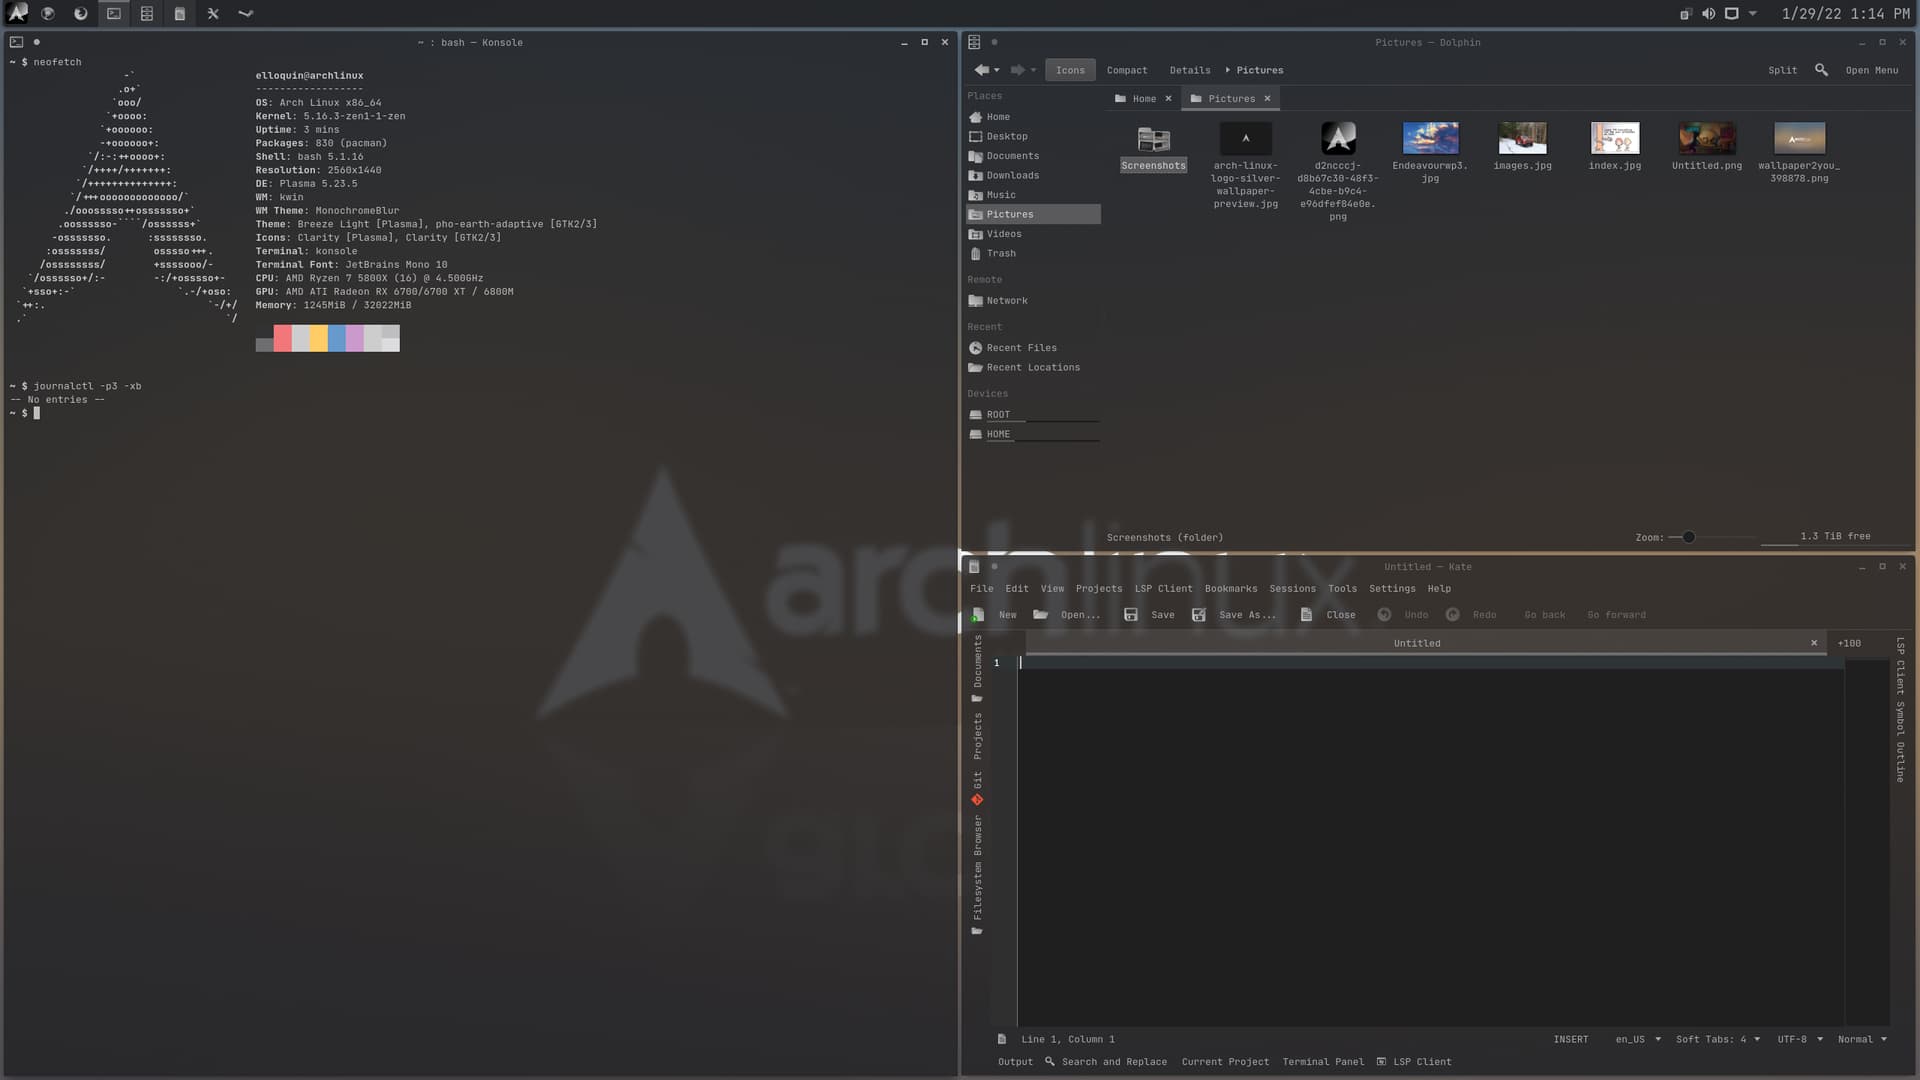The height and width of the screenshot is (1080, 1920).
Task: Open the Terminal Panel in Kate
Action: pyautogui.click(x=1322, y=1061)
